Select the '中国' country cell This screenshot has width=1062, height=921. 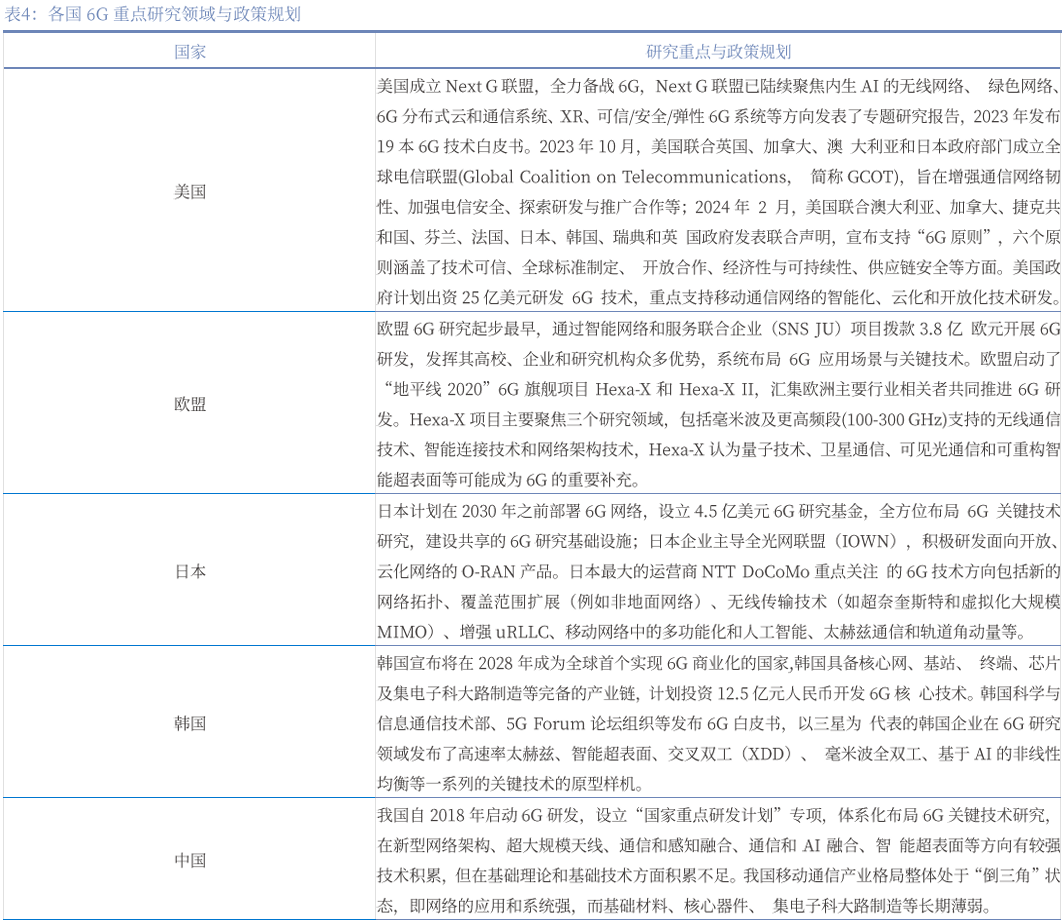tap(190, 860)
